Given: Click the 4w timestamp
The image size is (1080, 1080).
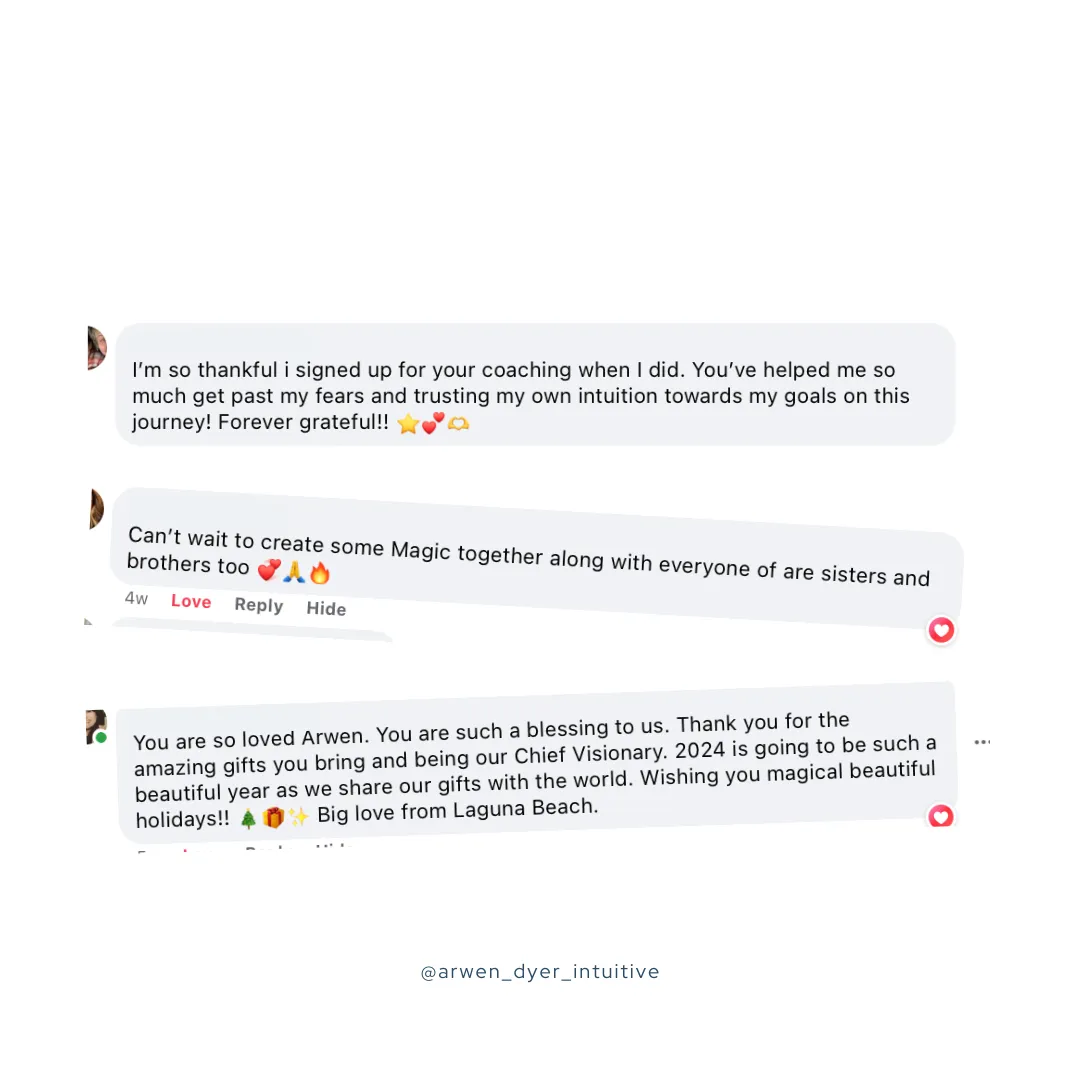Looking at the screenshot, I should click(x=136, y=598).
